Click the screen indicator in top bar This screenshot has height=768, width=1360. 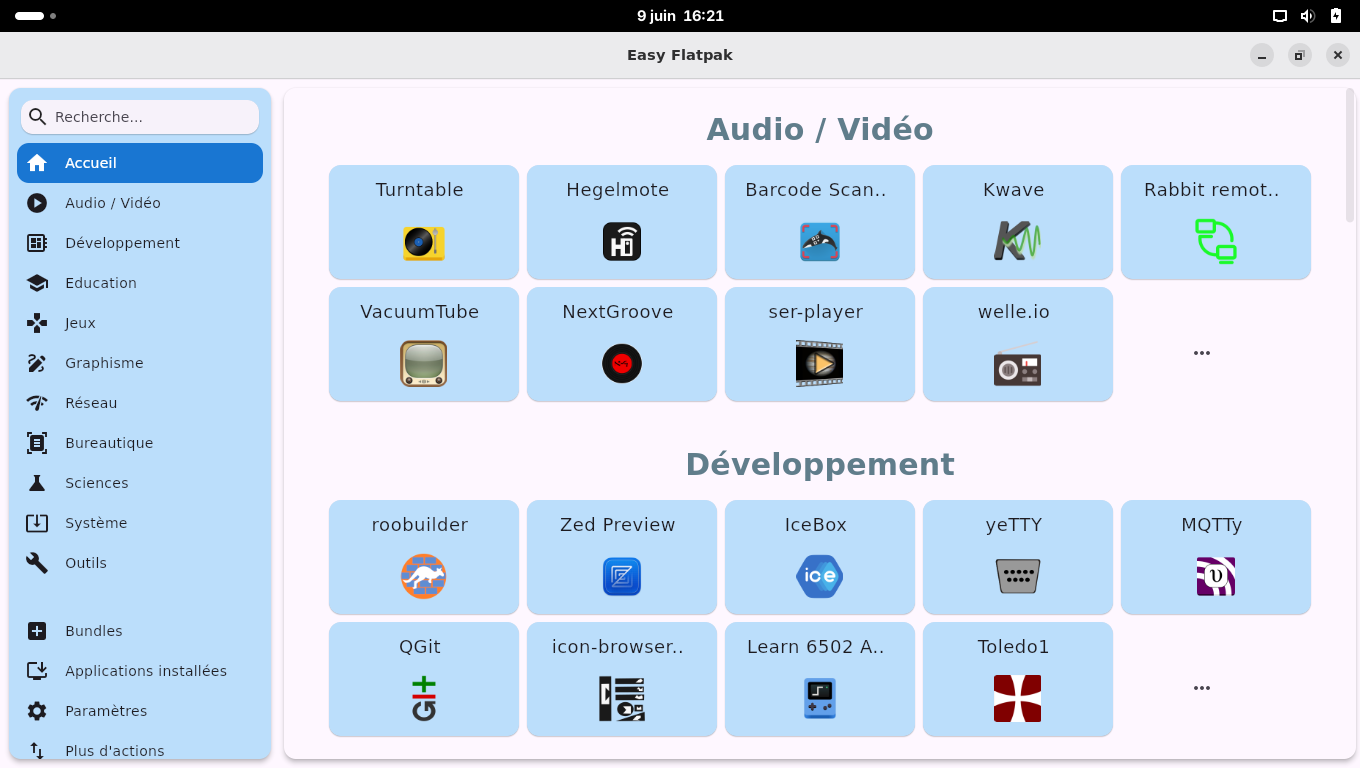(1279, 16)
